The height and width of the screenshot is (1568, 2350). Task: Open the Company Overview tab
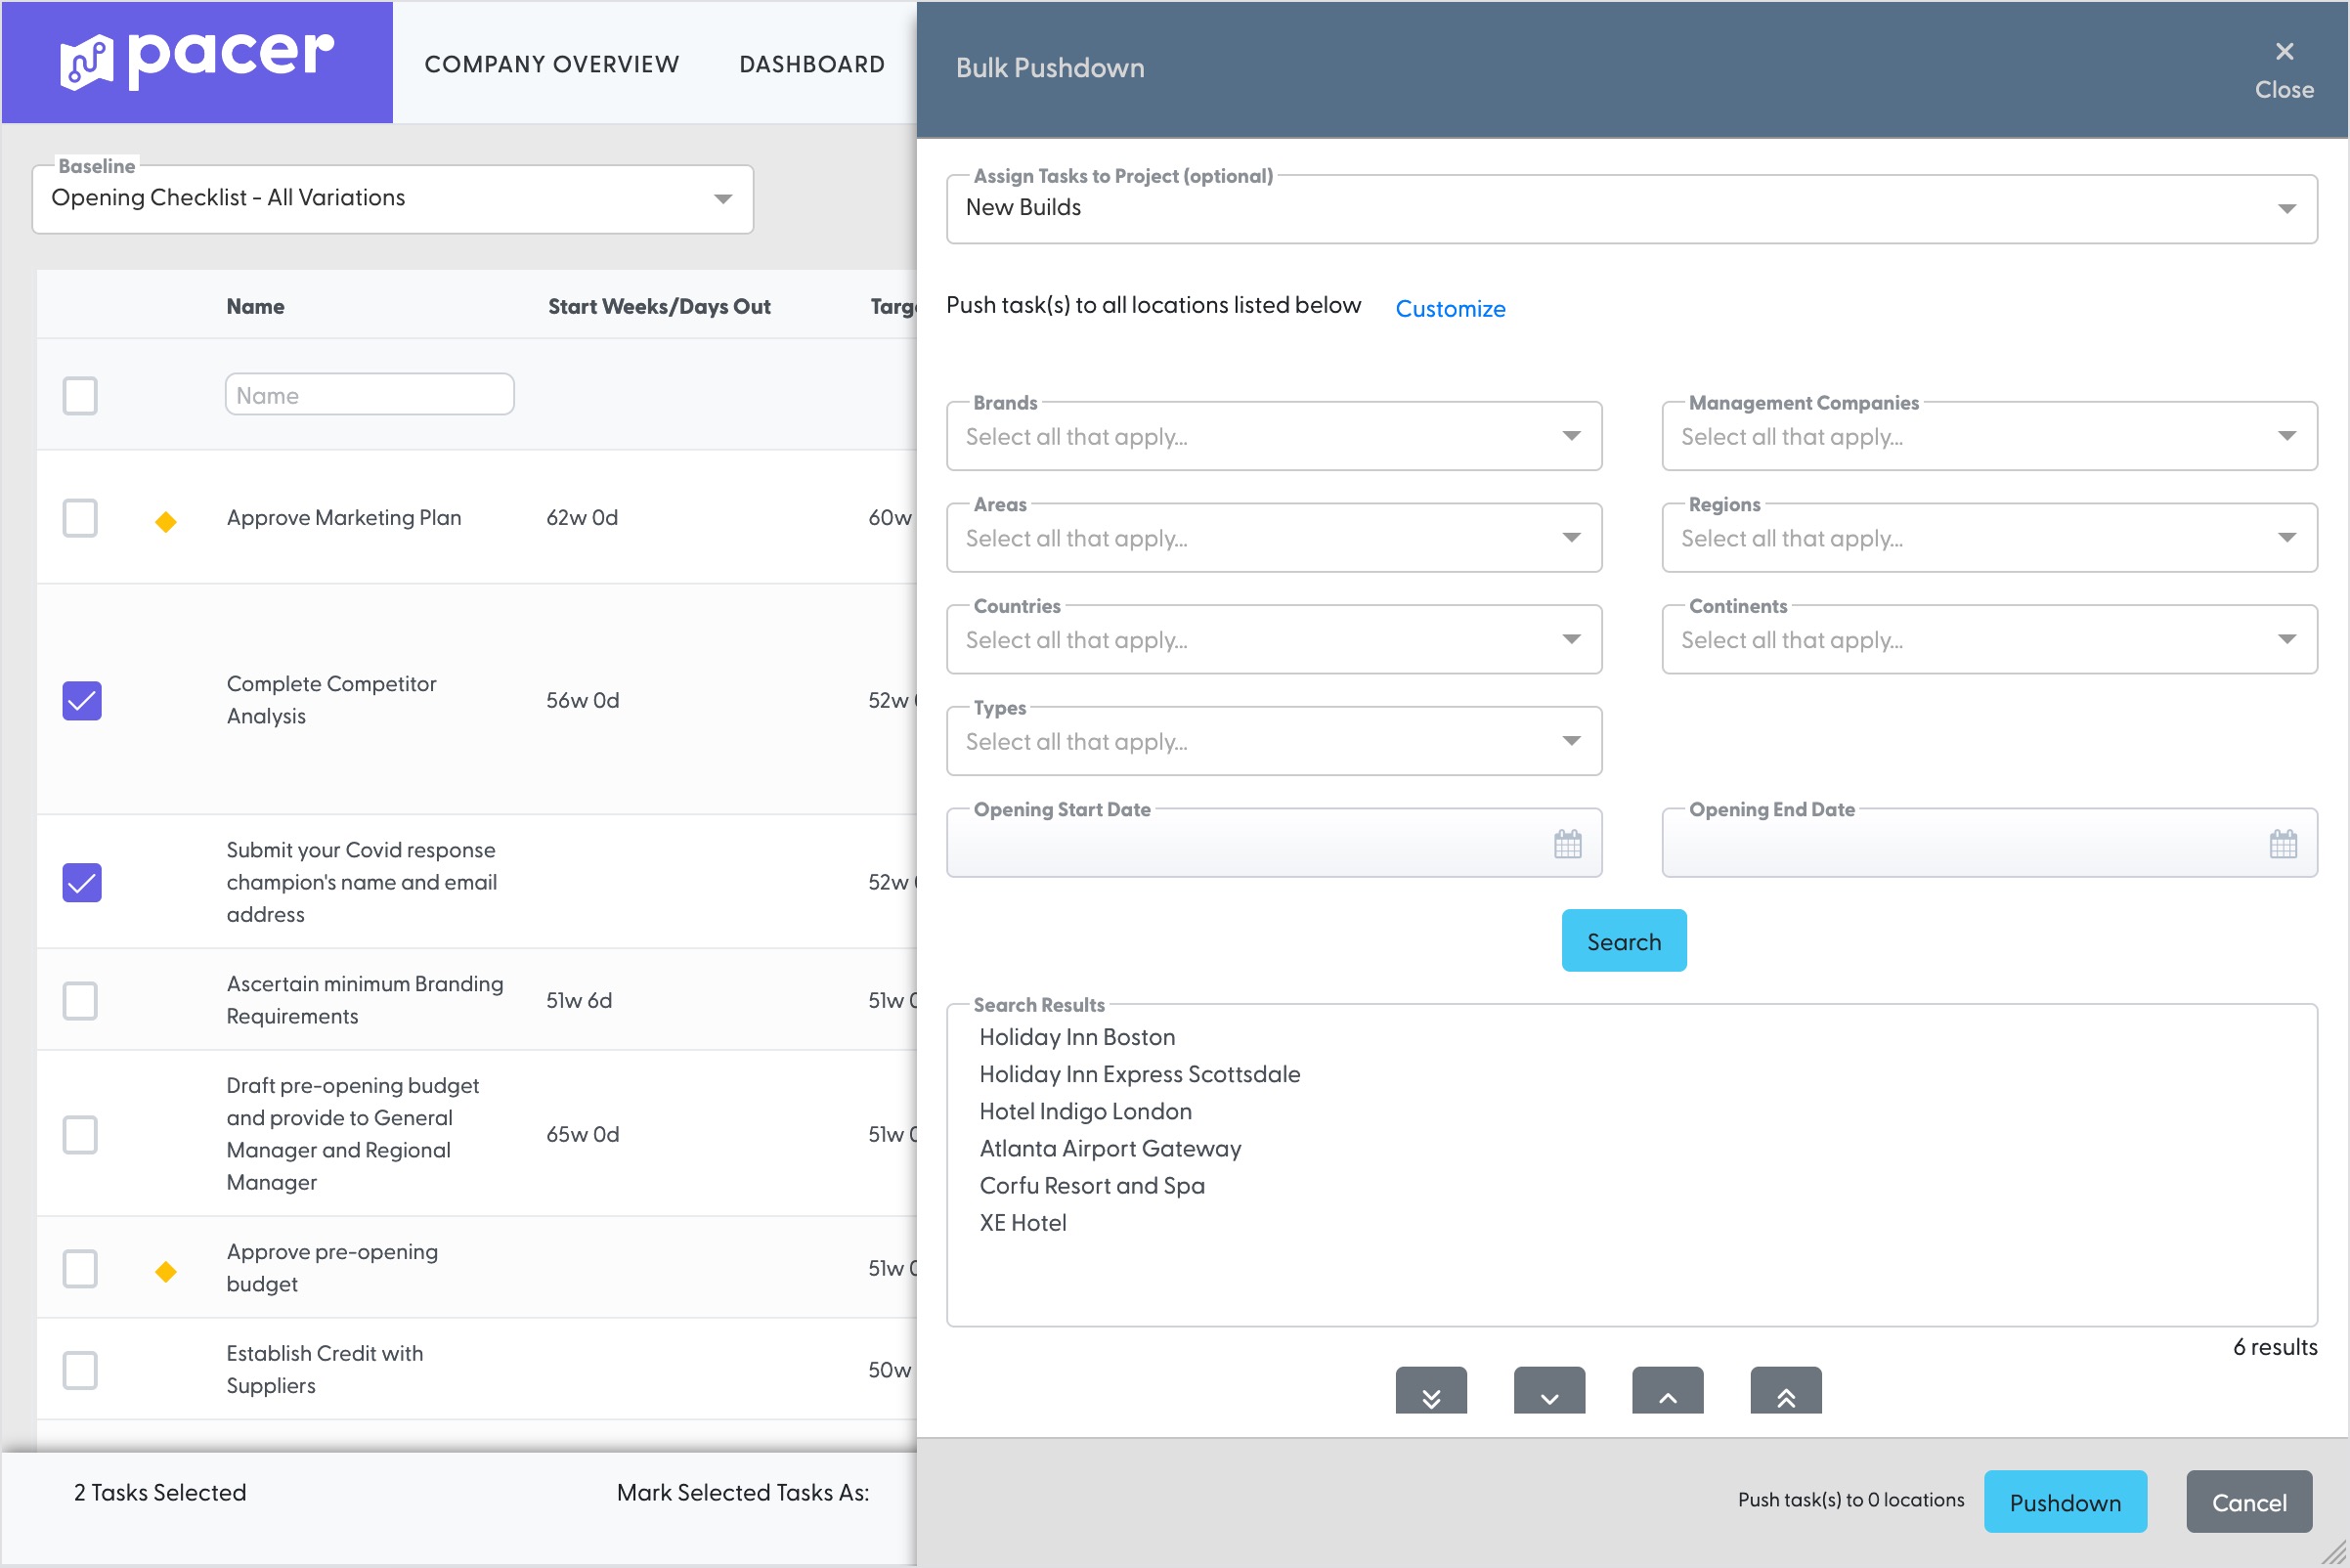coord(551,64)
